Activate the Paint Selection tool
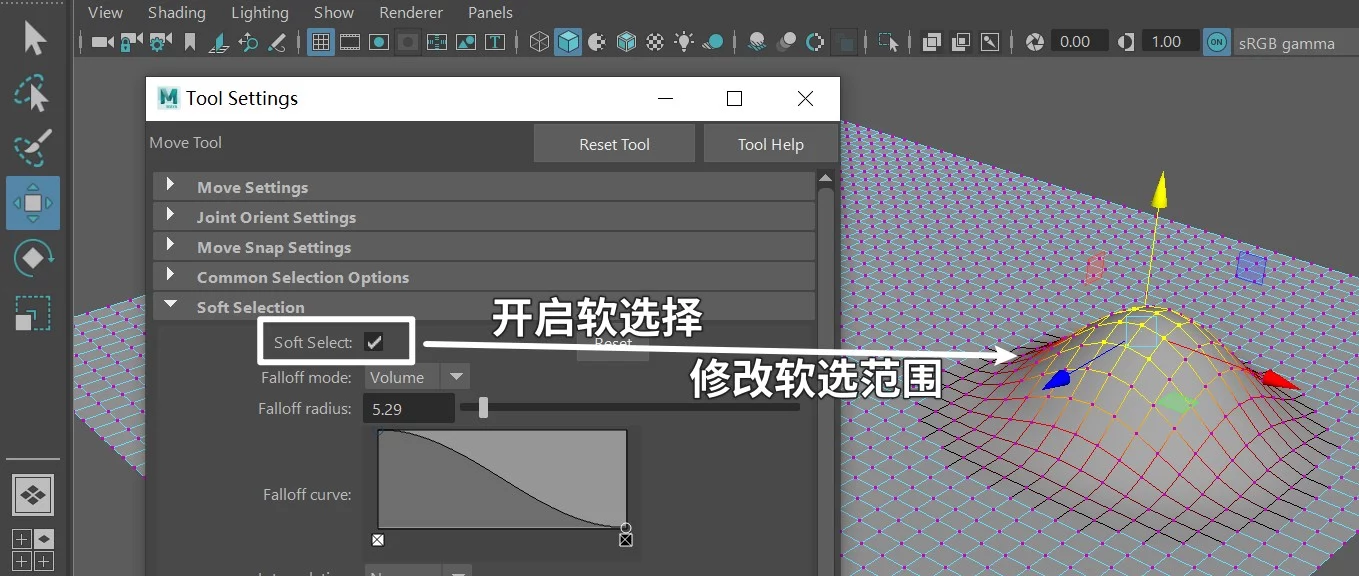The width and height of the screenshot is (1359, 576). 33,149
